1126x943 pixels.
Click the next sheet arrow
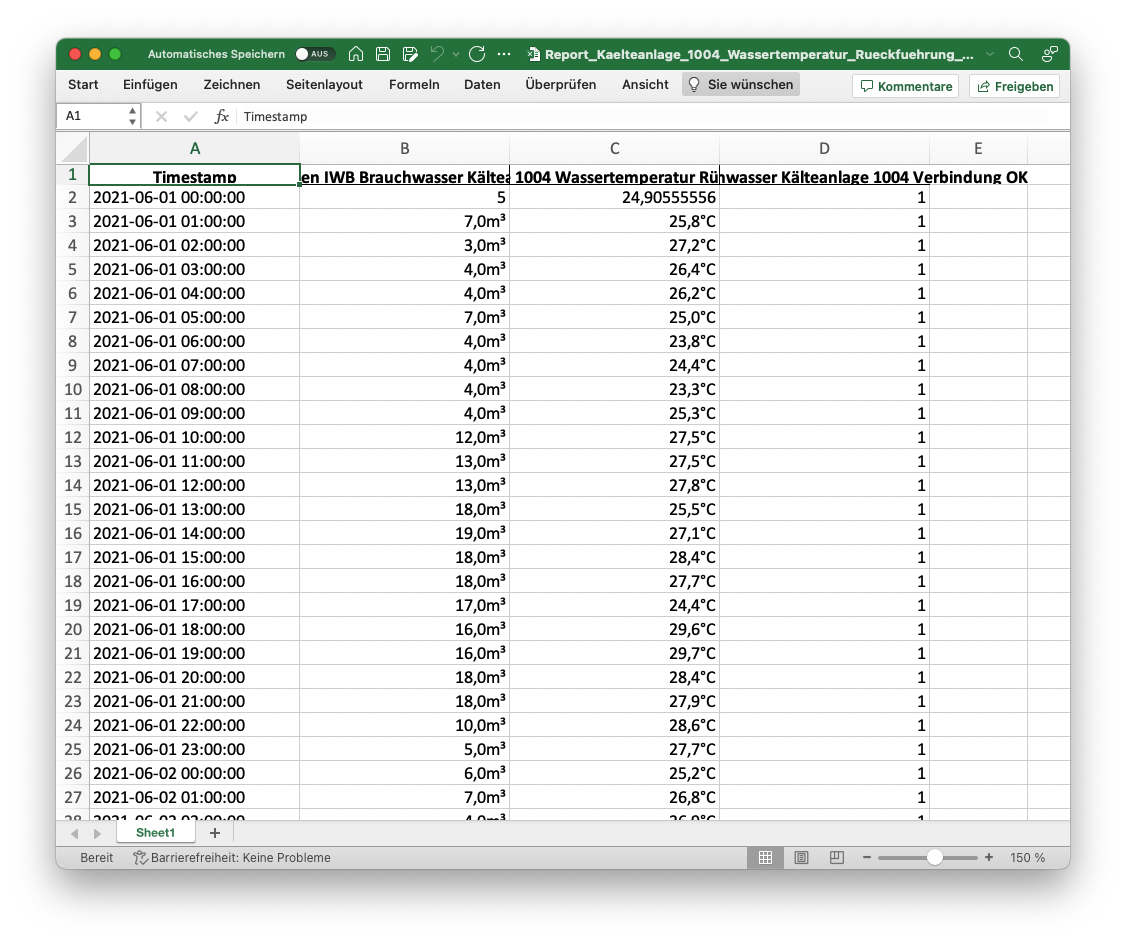(97, 834)
